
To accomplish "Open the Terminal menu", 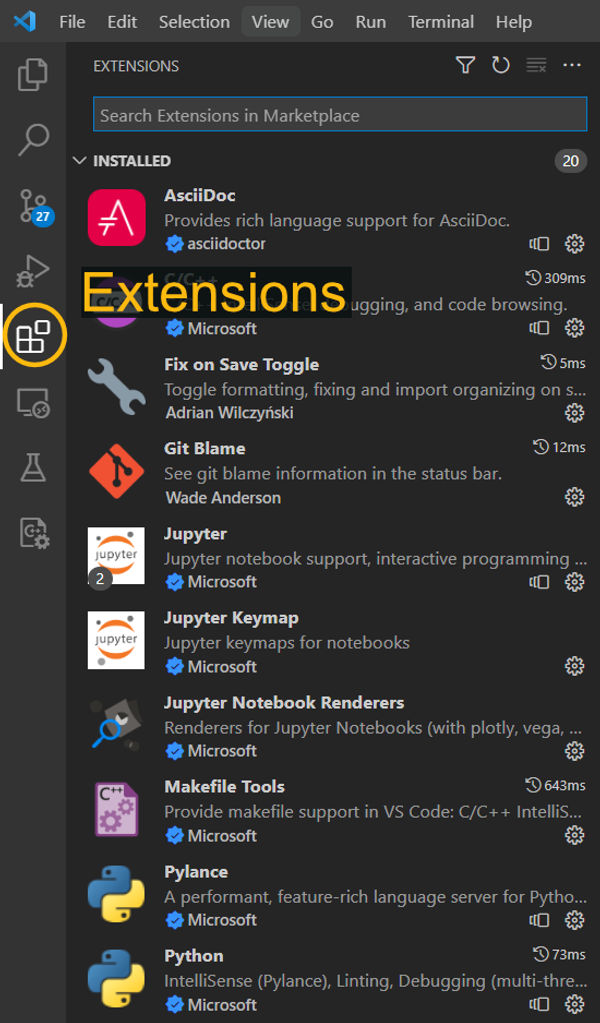I will click(x=441, y=22).
